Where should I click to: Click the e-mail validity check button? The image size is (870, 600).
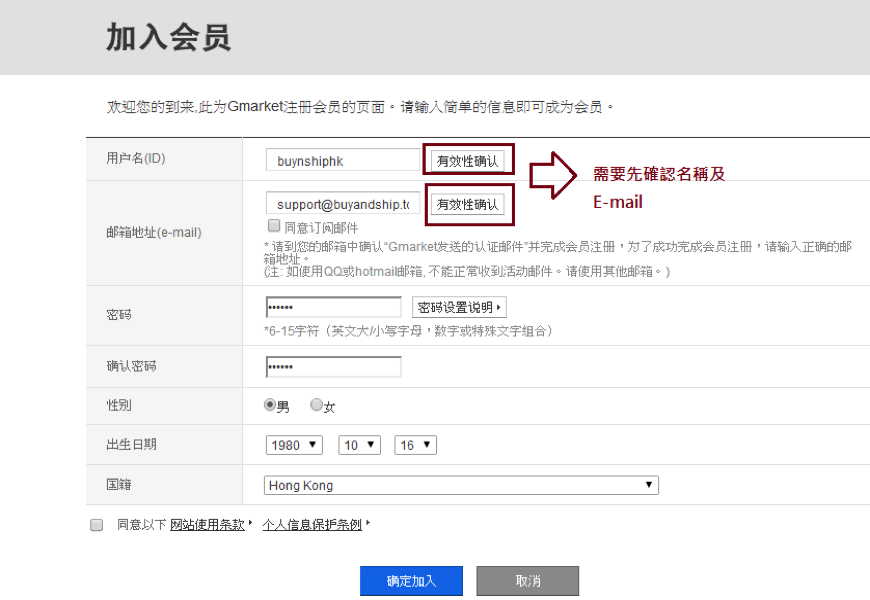(467, 204)
